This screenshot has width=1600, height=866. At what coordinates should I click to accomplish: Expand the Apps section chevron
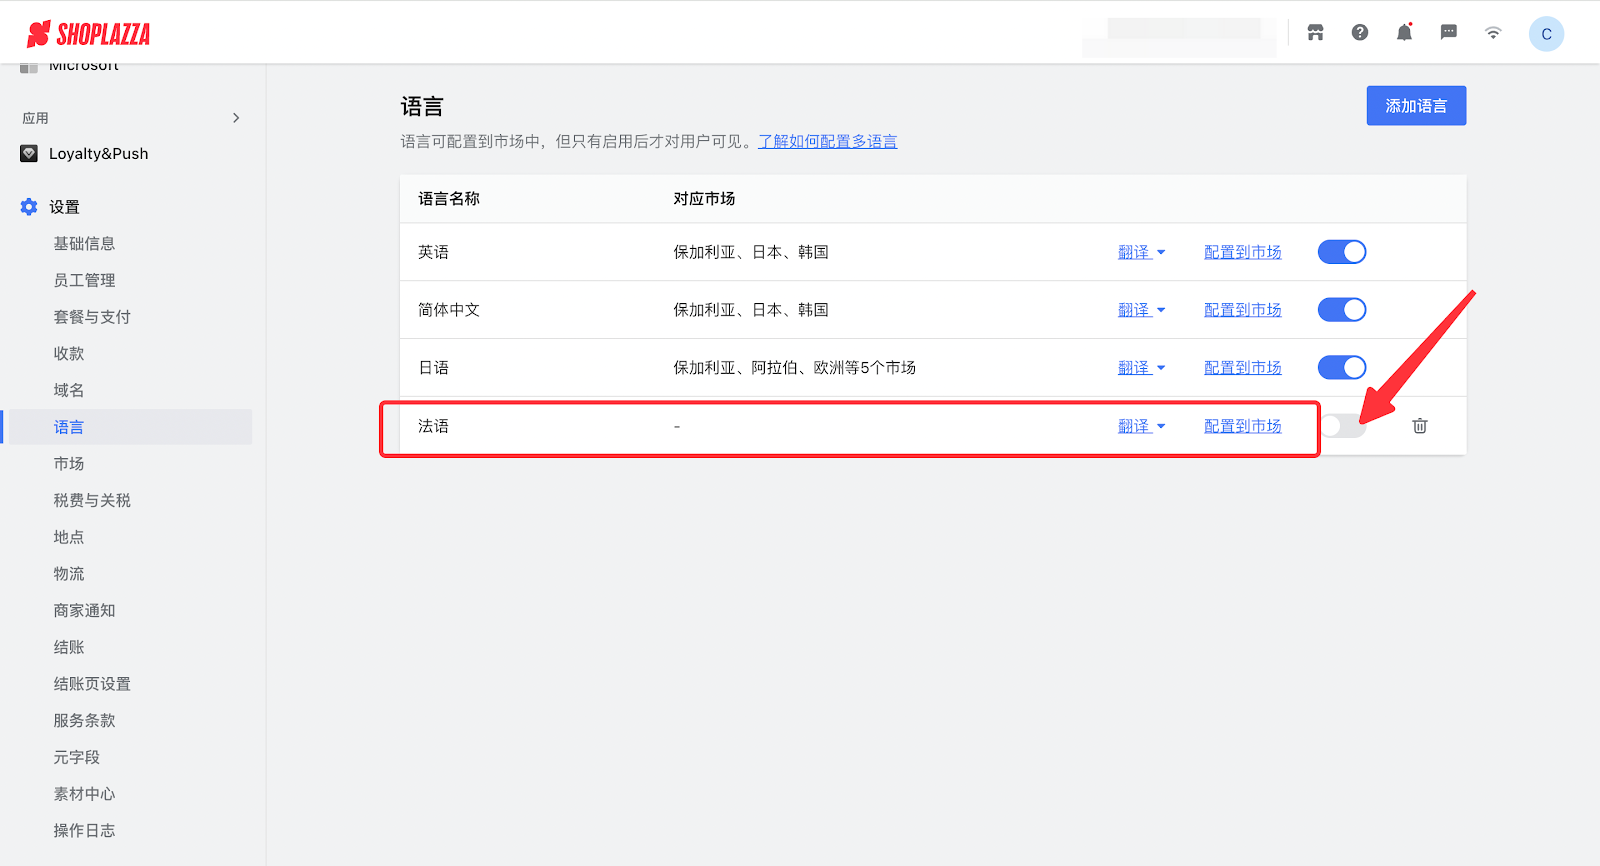pyautogui.click(x=236, y=118)
